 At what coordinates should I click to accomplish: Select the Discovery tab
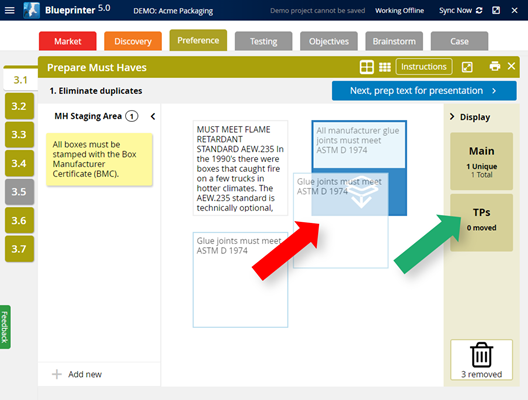point(133,41)
